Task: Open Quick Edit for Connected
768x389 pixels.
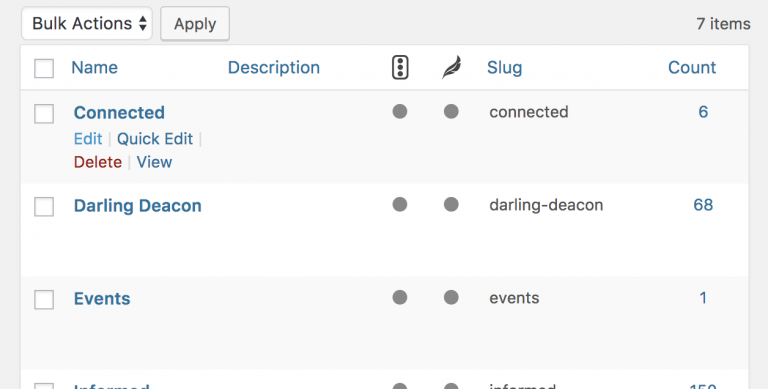Action: tap(155, 139)
